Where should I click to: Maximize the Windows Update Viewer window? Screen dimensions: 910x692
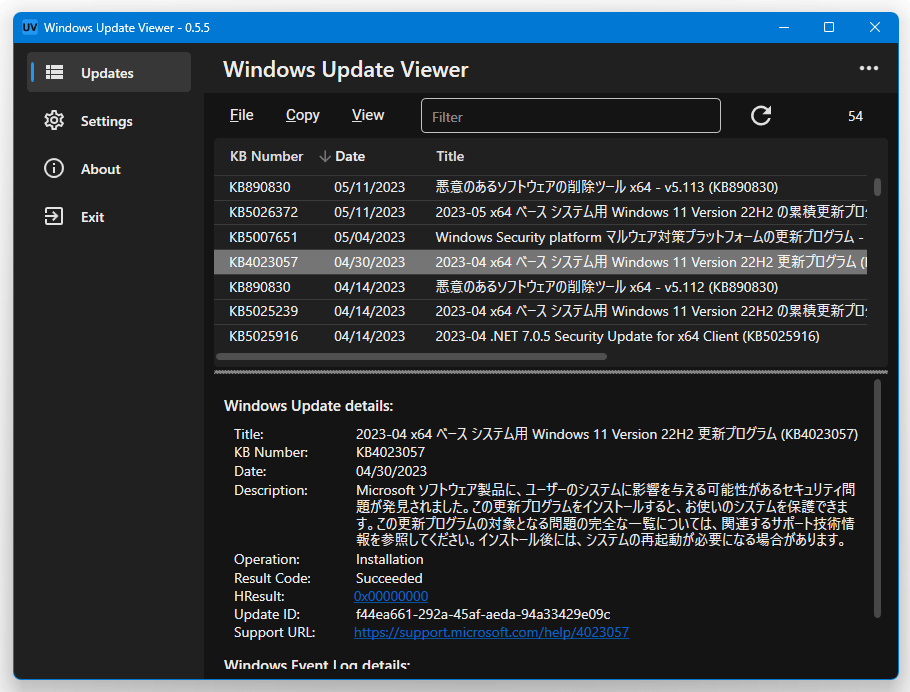[829, 27]
